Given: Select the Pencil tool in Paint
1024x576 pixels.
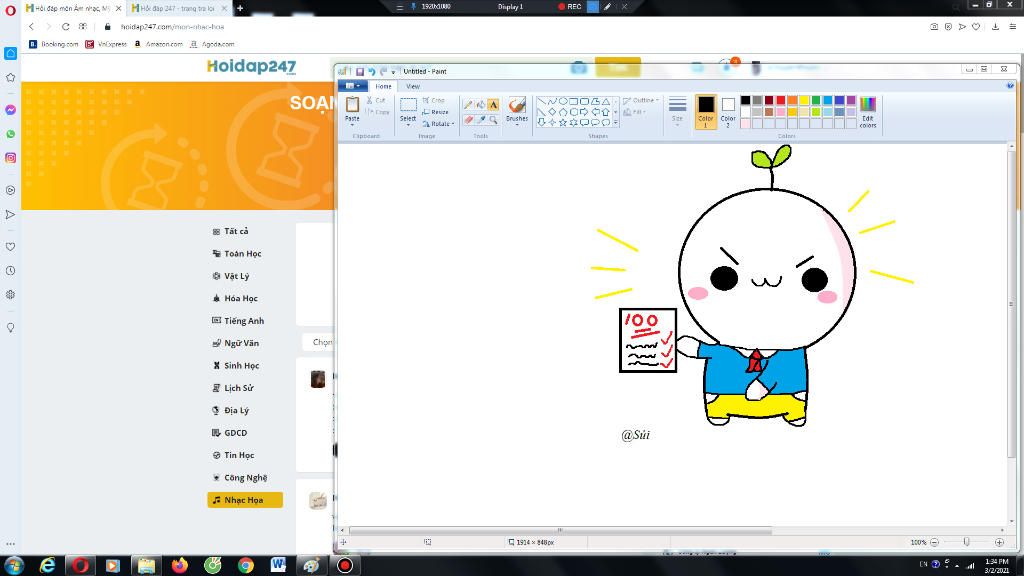Looking at the screenshot, I should click(x=468, y=104).
